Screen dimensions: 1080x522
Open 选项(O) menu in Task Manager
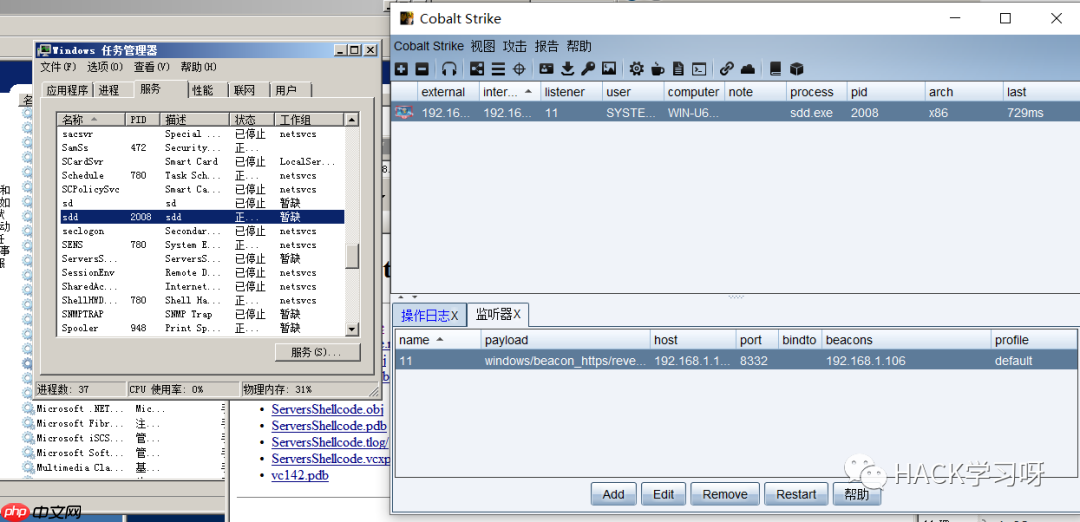pyautogui.click(x=105, y=67)
